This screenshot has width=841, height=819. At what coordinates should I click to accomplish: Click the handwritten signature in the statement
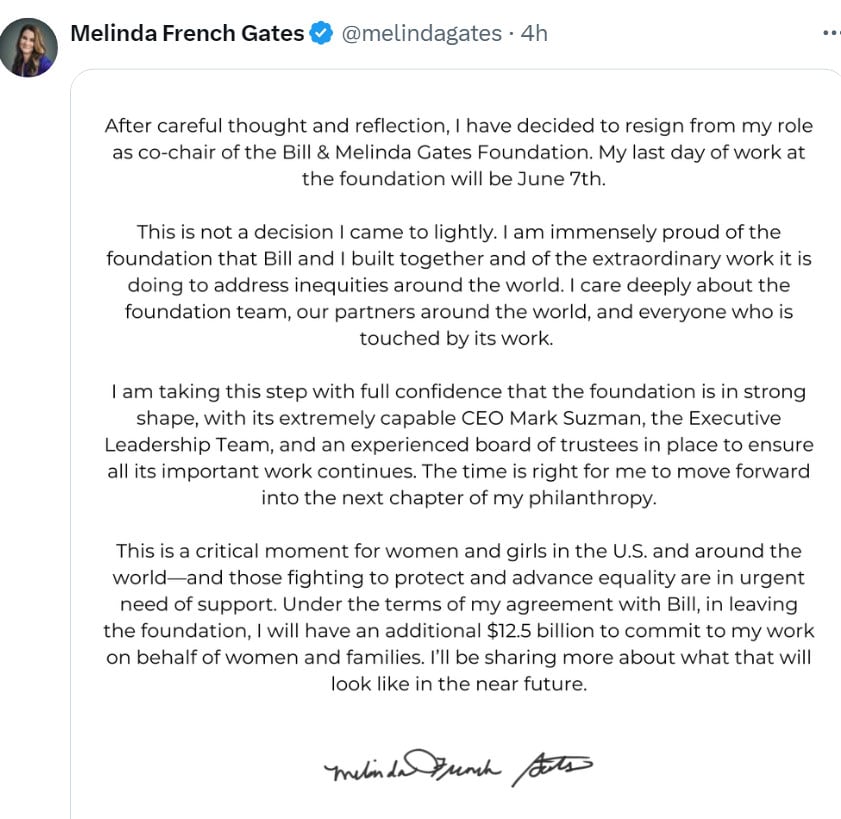pos(459,769)
